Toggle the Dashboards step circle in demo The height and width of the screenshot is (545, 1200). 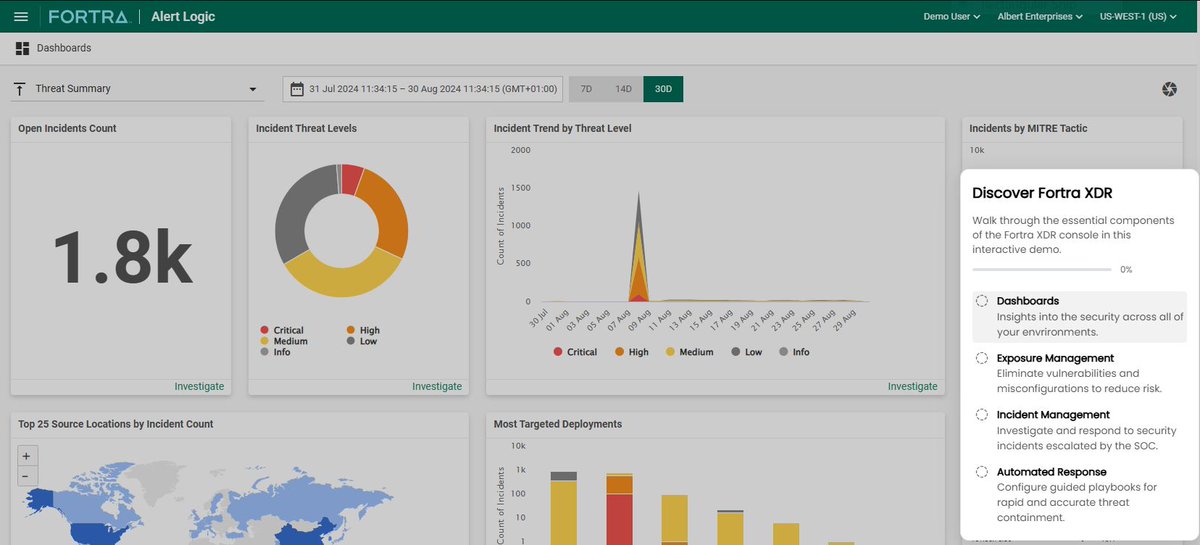tap(982, 301)
